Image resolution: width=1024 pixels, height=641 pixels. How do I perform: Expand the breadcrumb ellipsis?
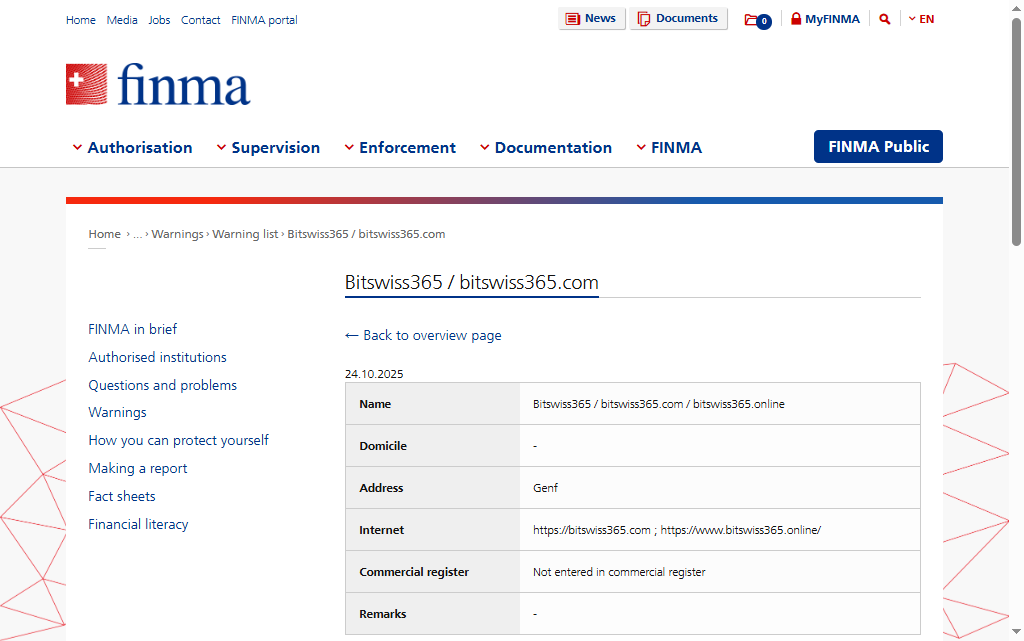click(x=137, y=233)
